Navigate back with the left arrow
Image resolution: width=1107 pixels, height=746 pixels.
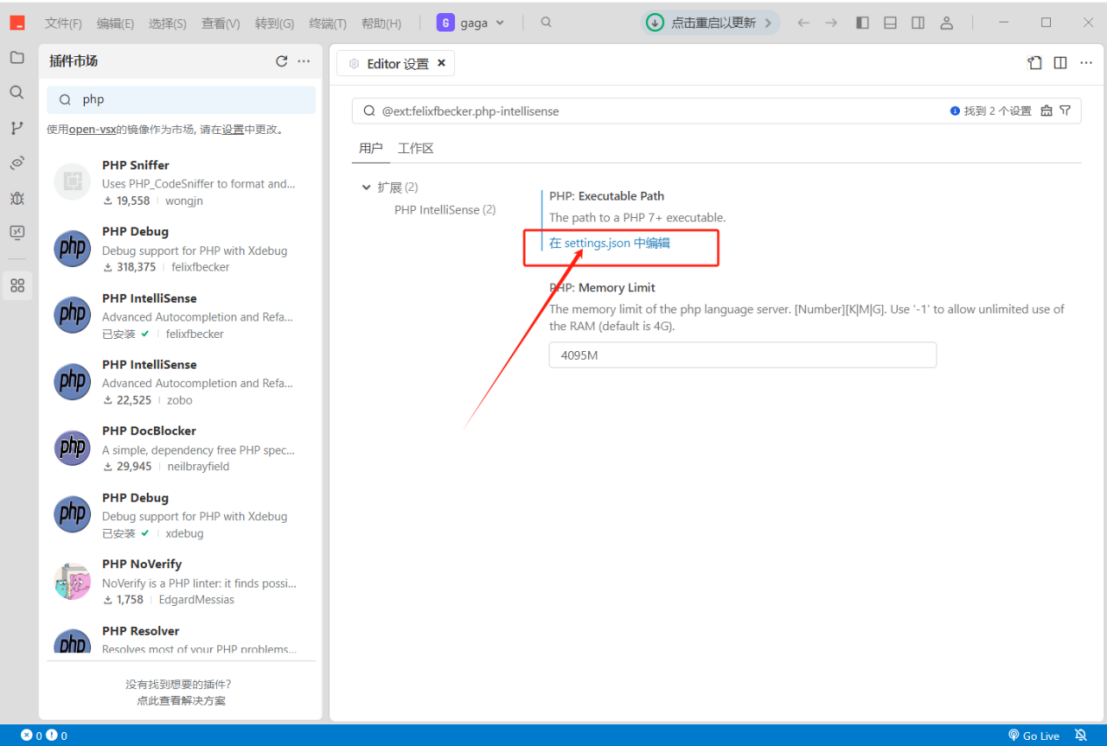coord(803,23)
